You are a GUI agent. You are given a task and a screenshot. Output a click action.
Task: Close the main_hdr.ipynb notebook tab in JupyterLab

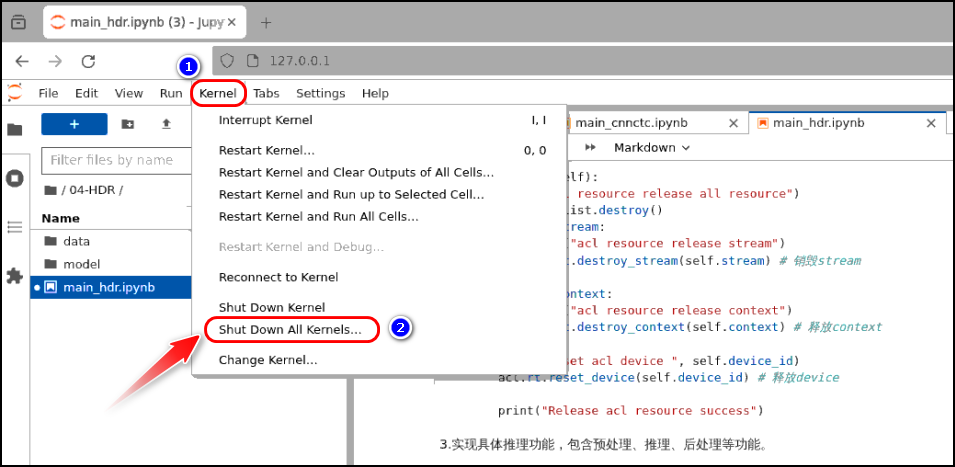tap(931, 123)
